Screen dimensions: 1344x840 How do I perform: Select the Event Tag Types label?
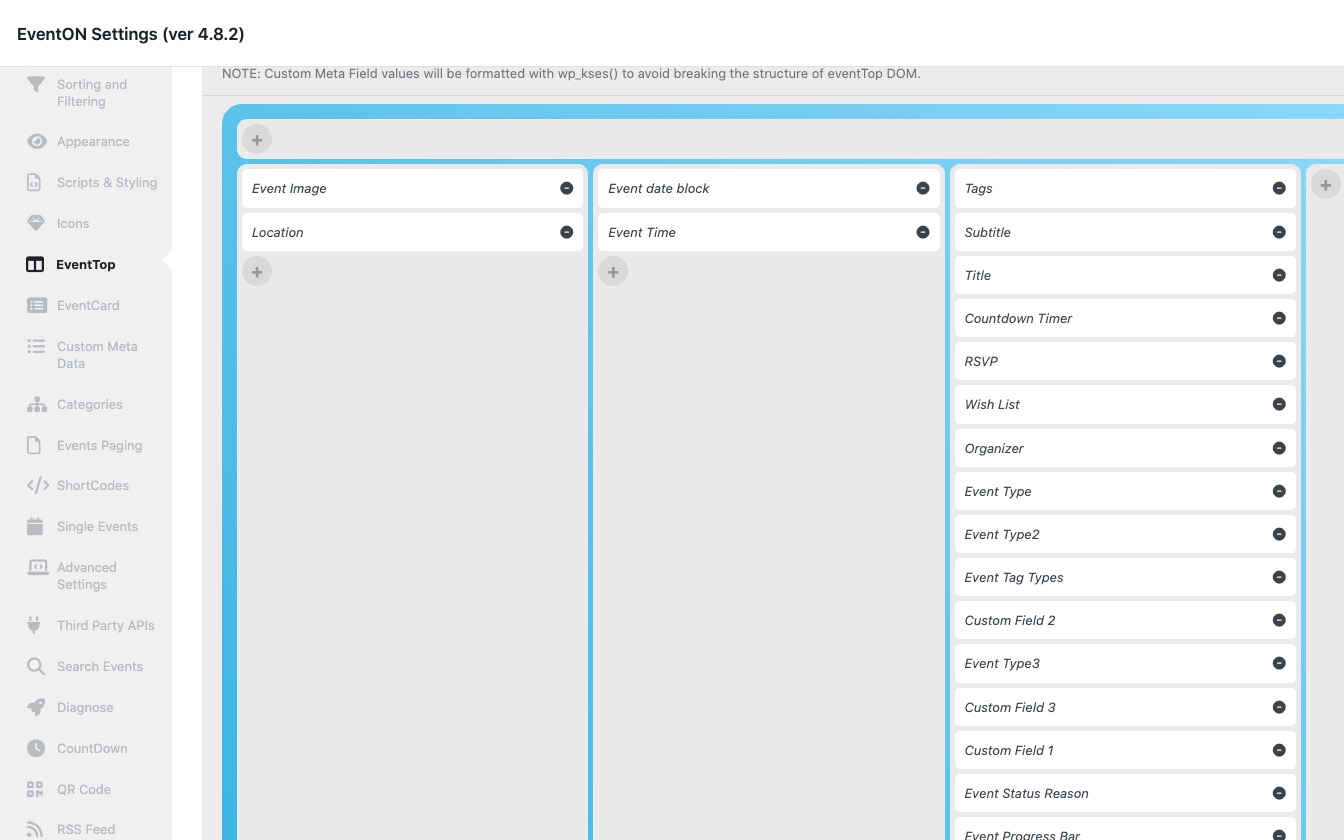[x=1014, y=577]
